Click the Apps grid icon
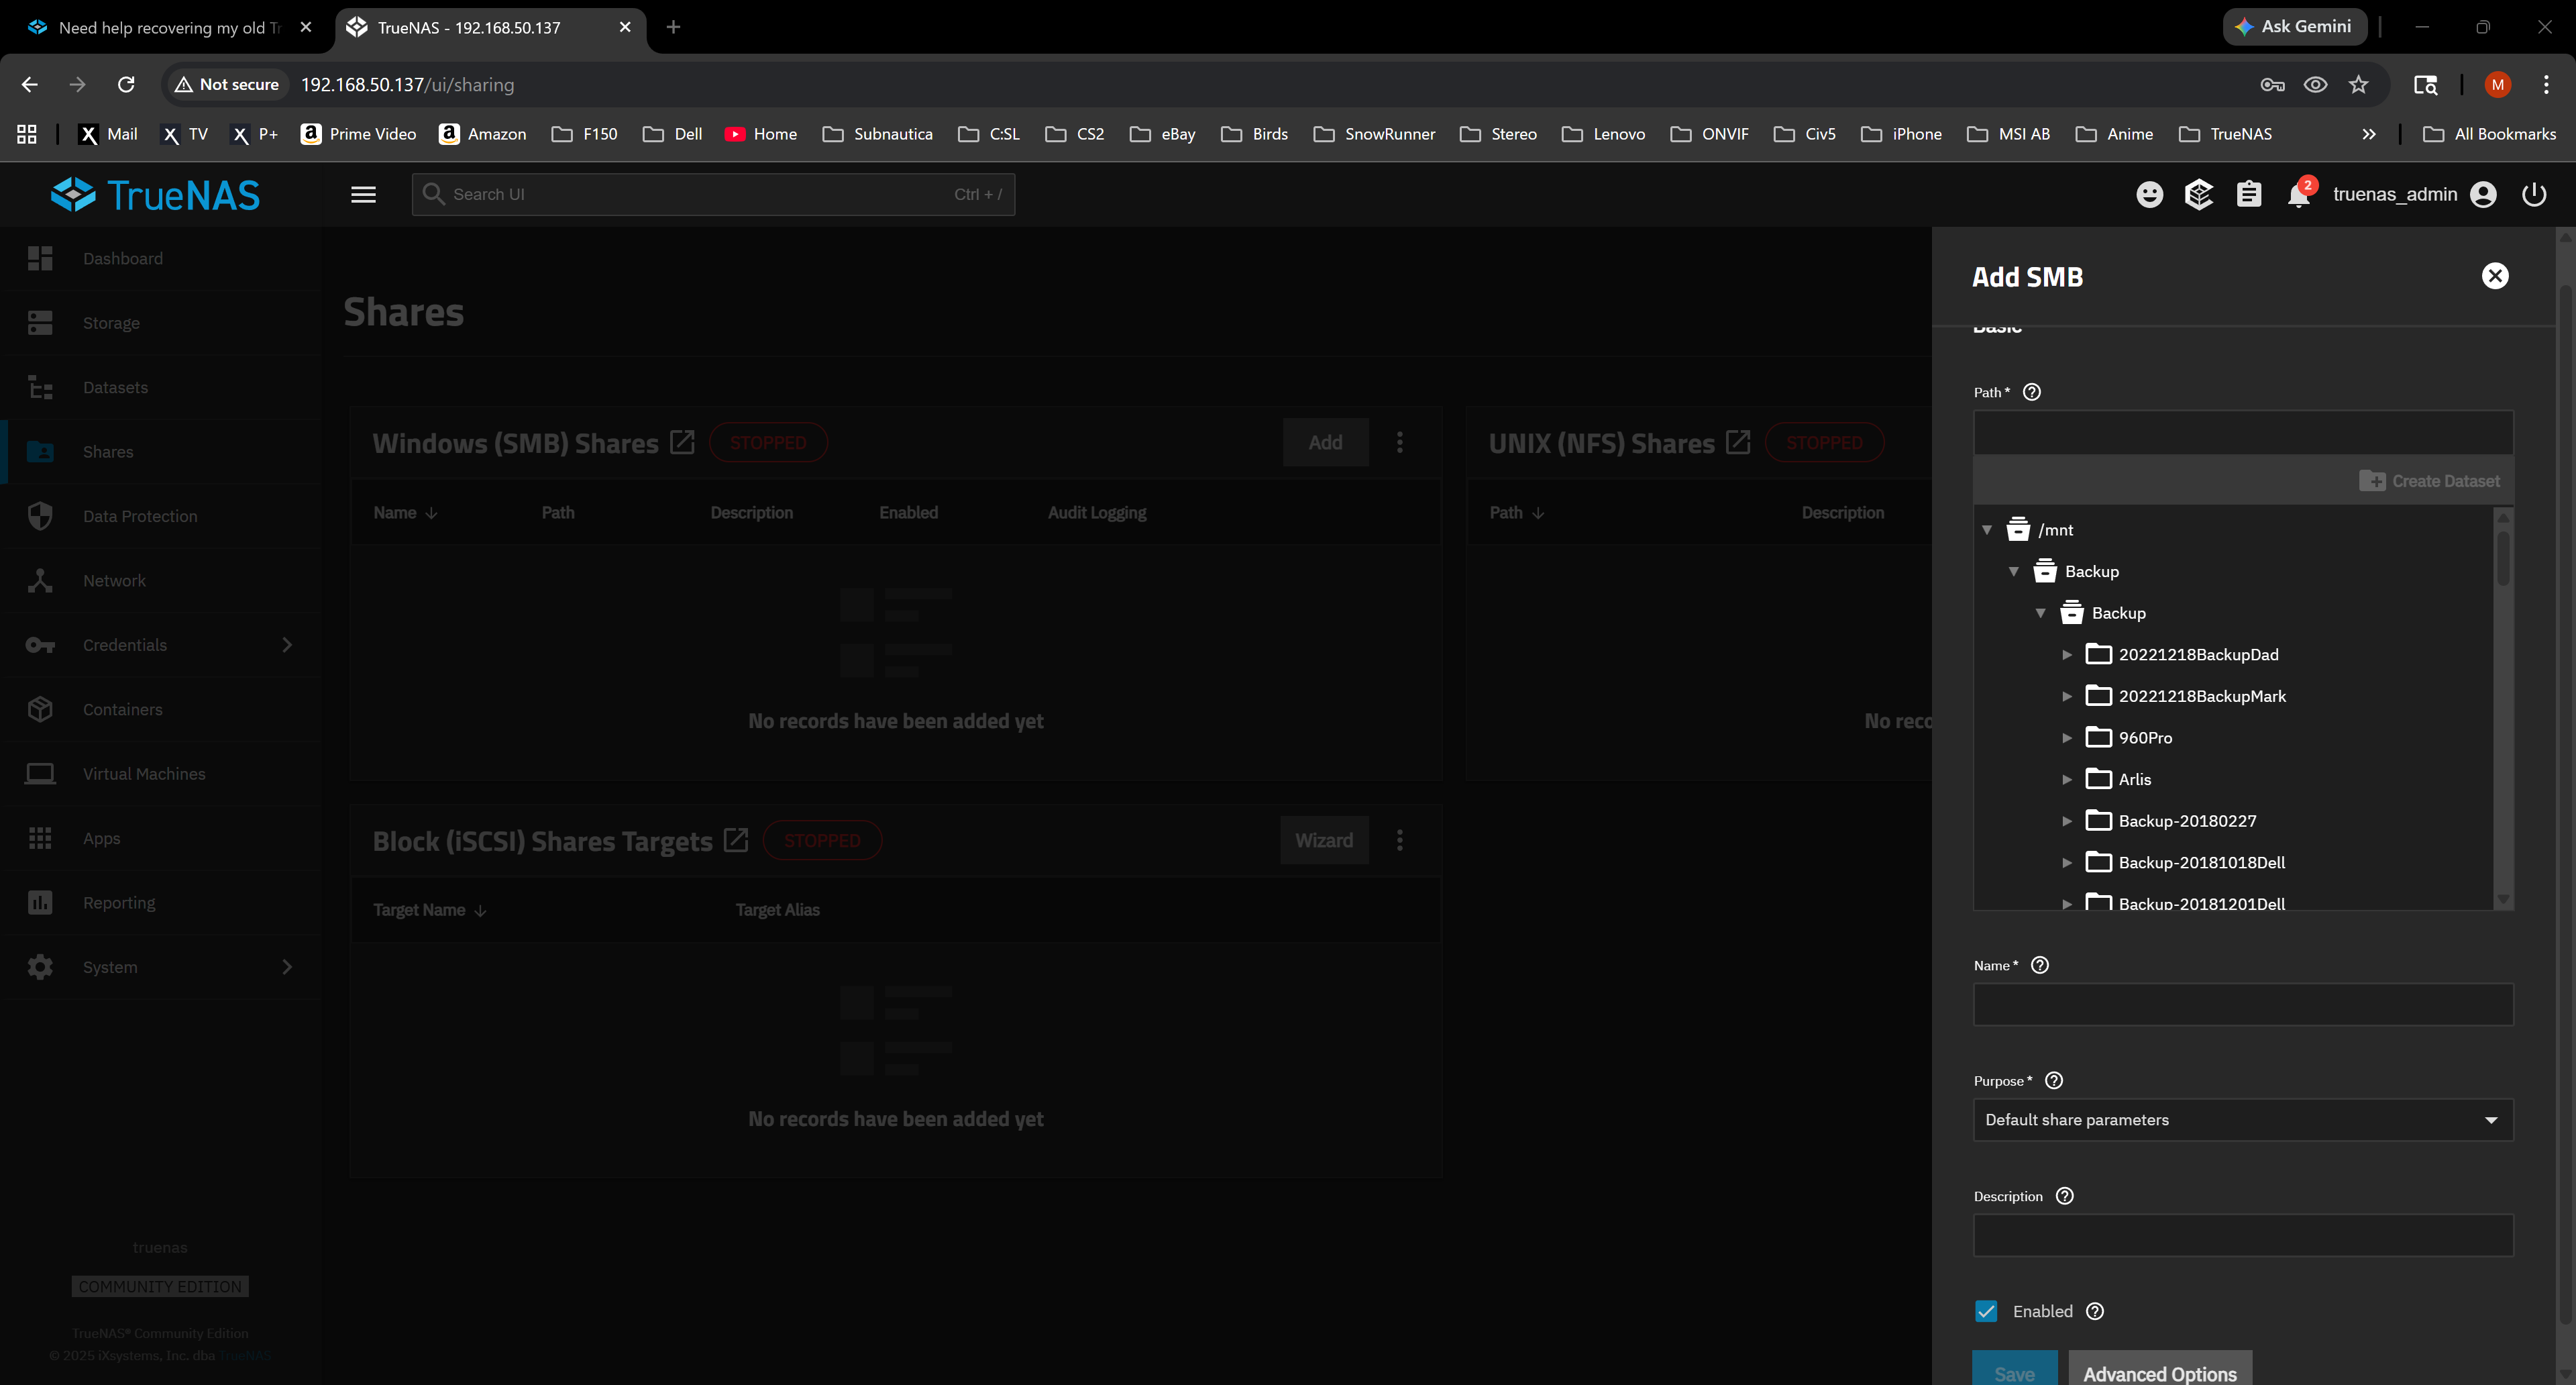 tap(40, 838)
